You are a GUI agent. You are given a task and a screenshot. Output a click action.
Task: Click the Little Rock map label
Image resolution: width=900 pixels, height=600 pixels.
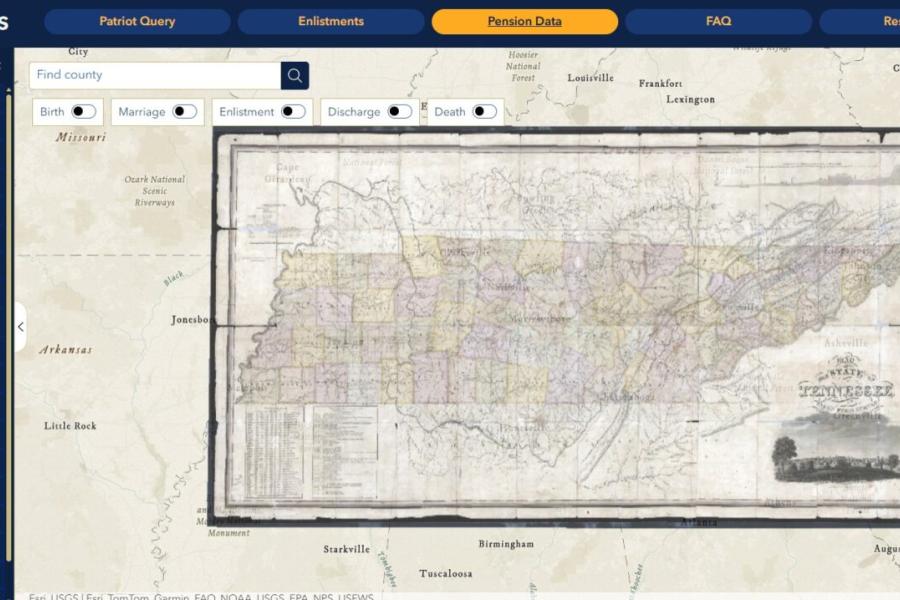point(70,425)
